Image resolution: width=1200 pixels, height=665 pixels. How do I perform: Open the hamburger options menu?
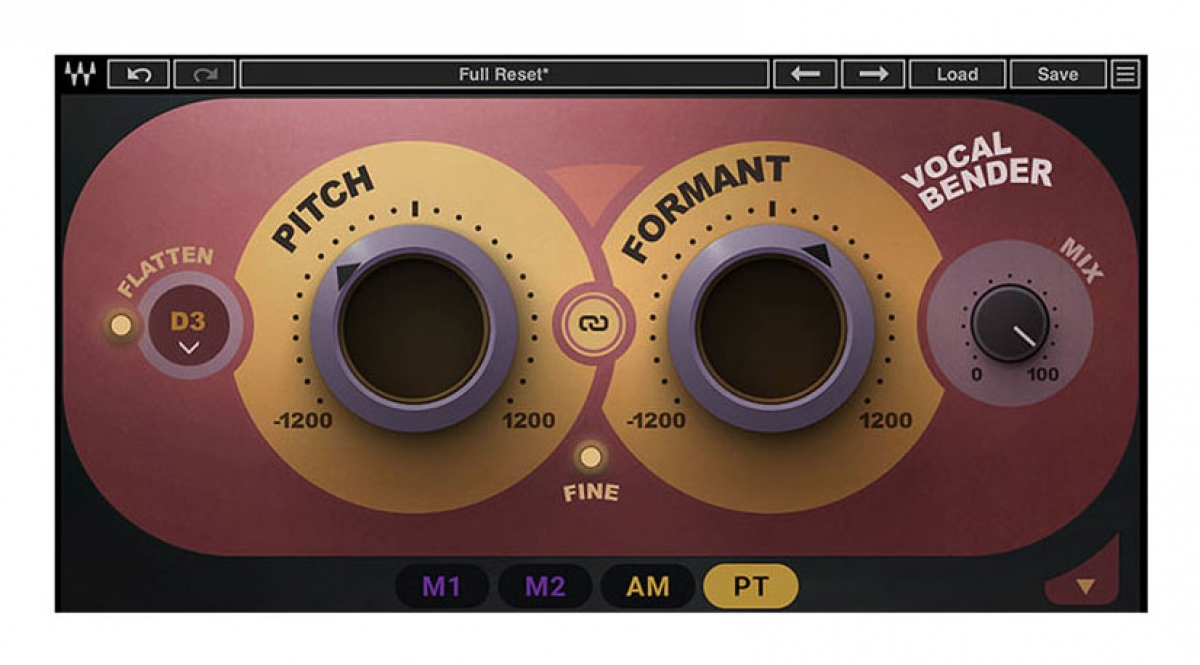(x=1126, y=75)
